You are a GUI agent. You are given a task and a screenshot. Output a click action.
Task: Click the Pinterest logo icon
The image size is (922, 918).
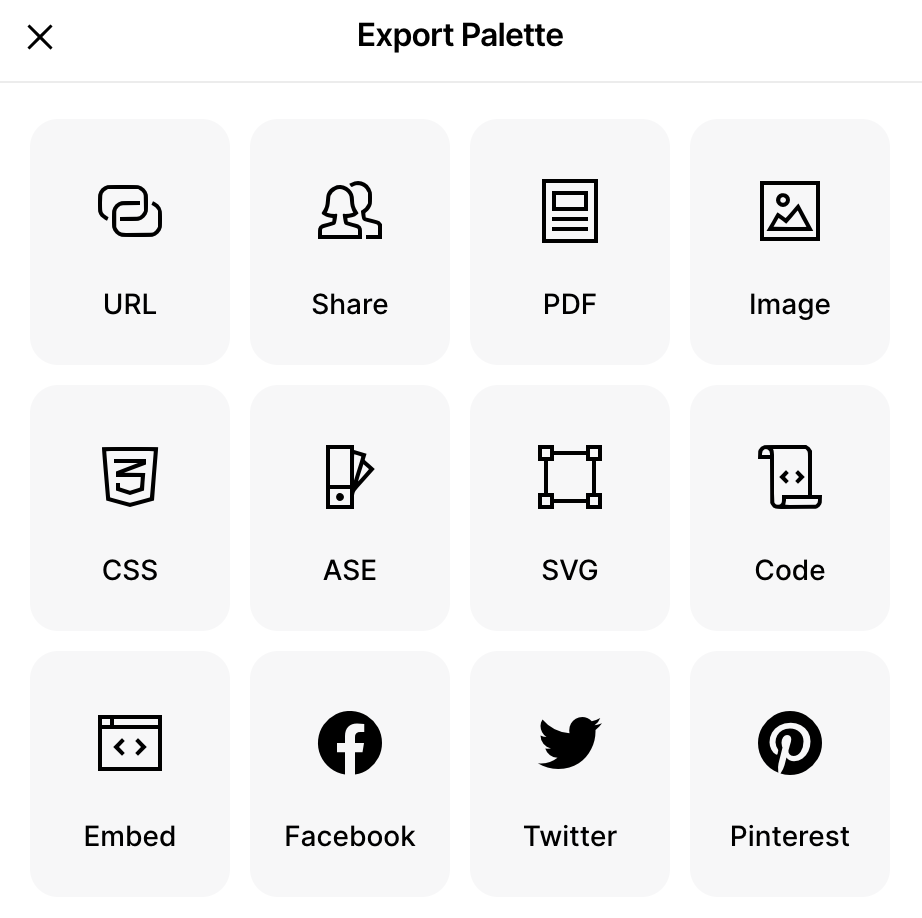(x=790, y=743)
